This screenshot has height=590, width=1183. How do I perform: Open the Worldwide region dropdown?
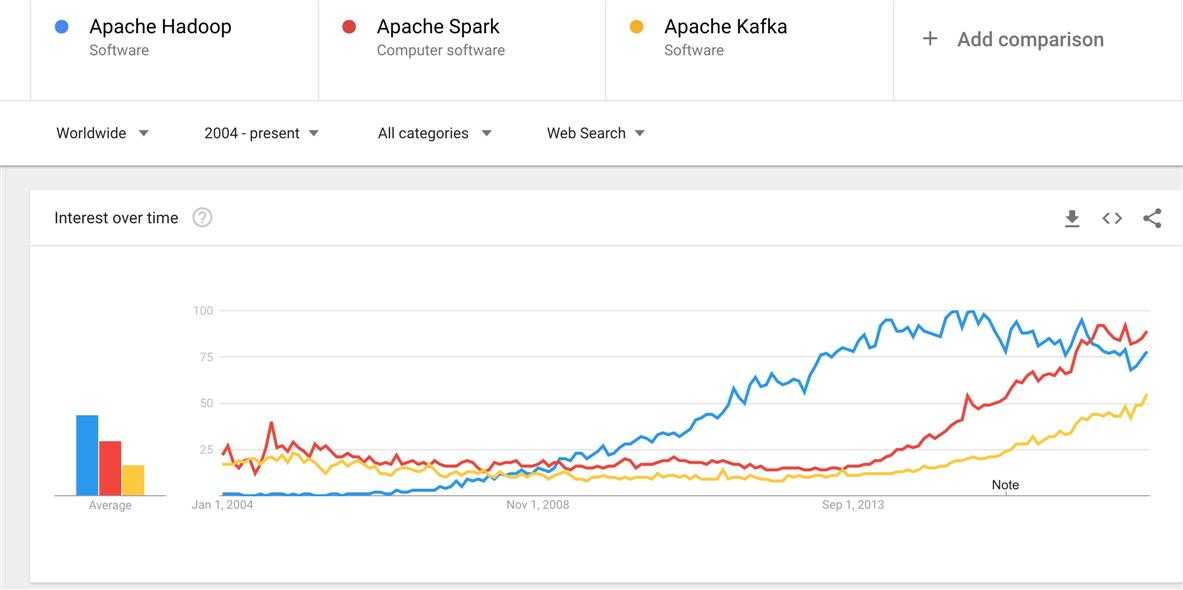coord(103,134)
